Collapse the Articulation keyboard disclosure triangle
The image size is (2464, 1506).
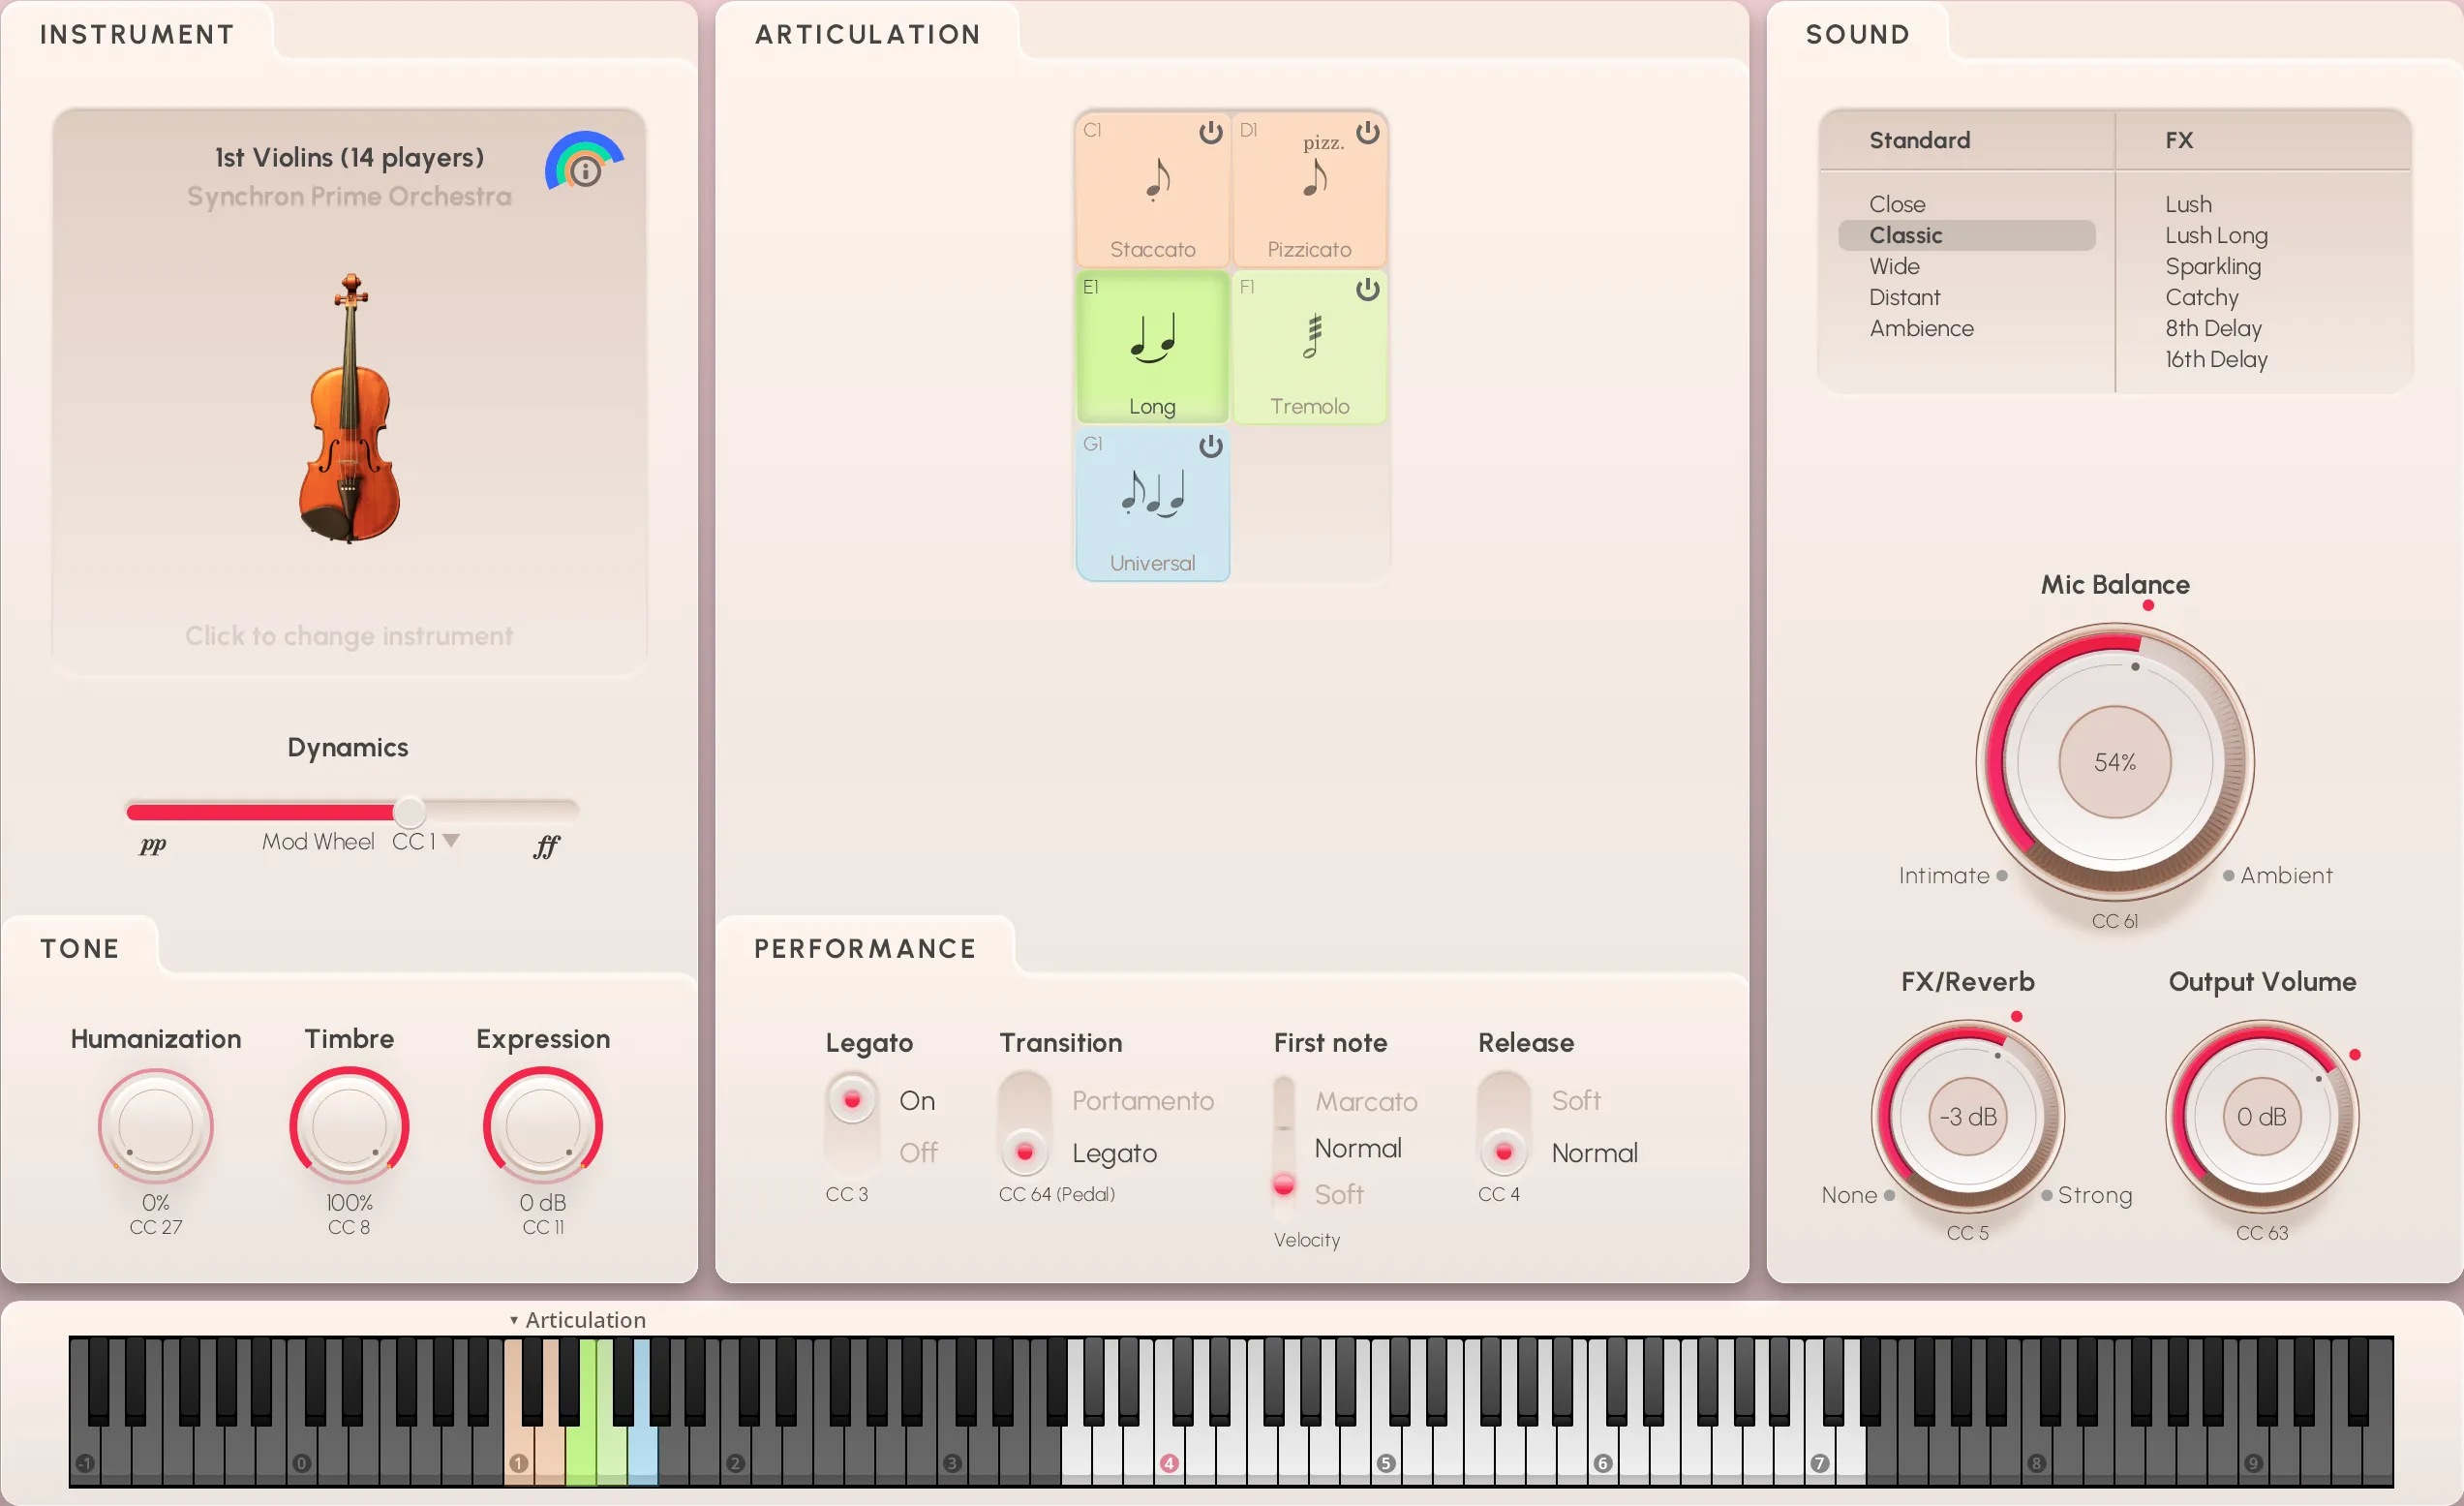(514, 1320)
